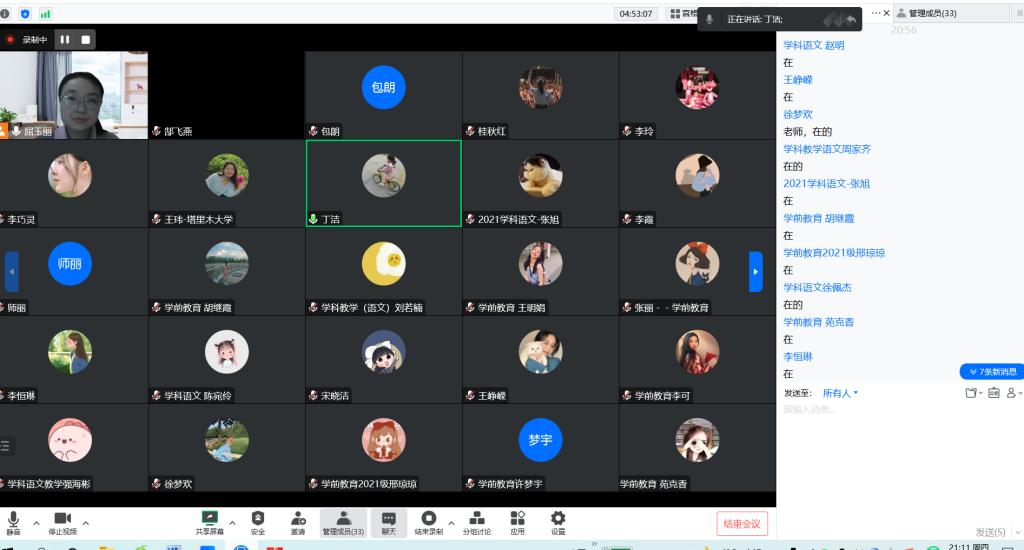Image resolution: width=1024 pixels, height=550 pixels.
Task: Stop recording via 结束录制 button
Action: (428, 519)
